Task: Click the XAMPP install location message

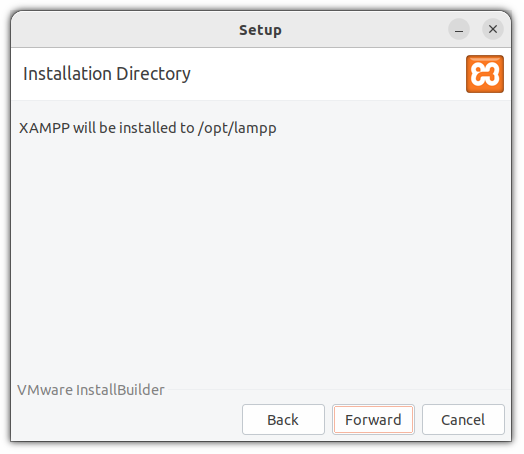Action: [x=148, y=129]
